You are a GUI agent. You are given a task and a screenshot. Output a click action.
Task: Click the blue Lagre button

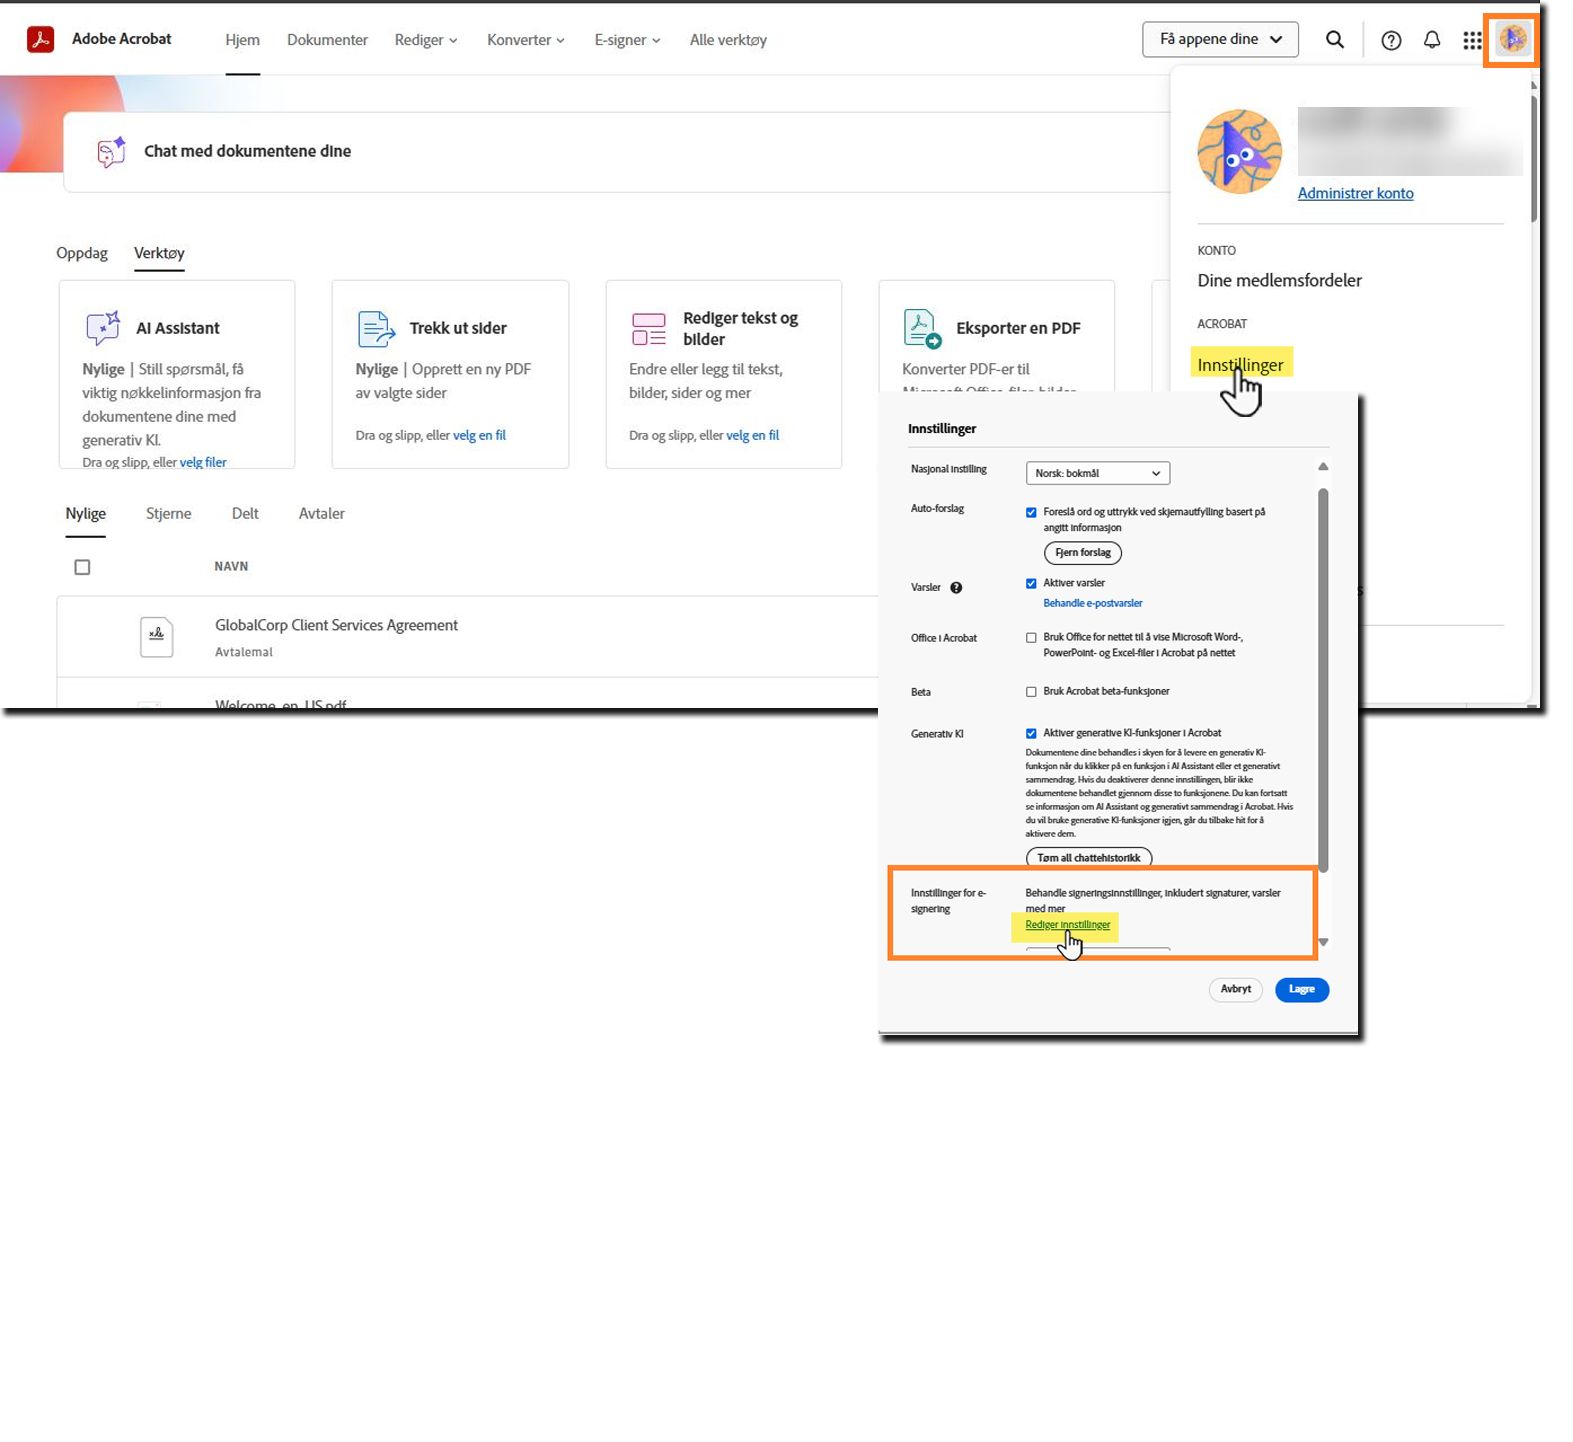coord(1302,989)
